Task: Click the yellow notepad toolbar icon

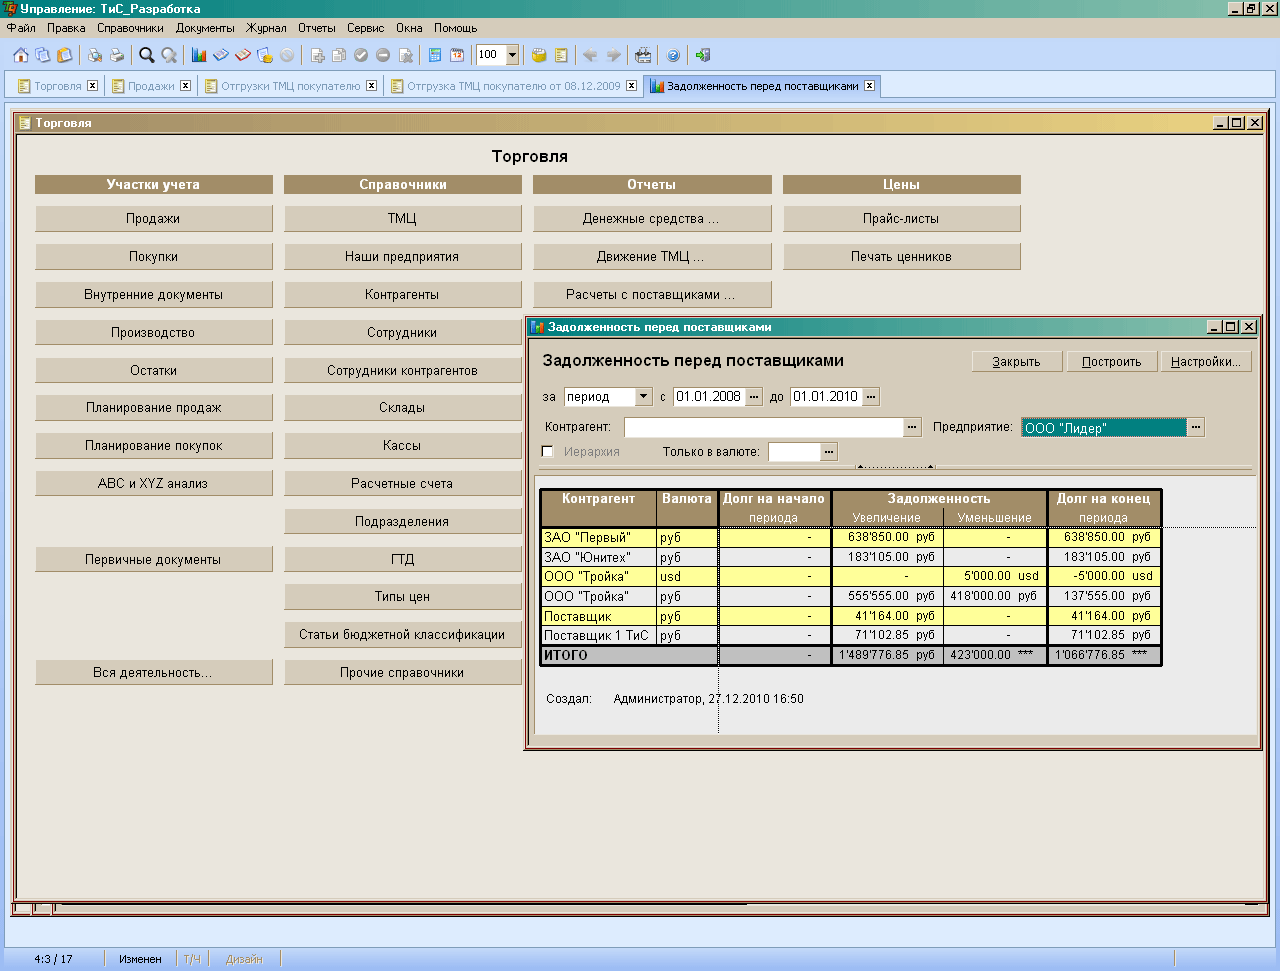Action: pyautogui.click(x=561, y=55)
